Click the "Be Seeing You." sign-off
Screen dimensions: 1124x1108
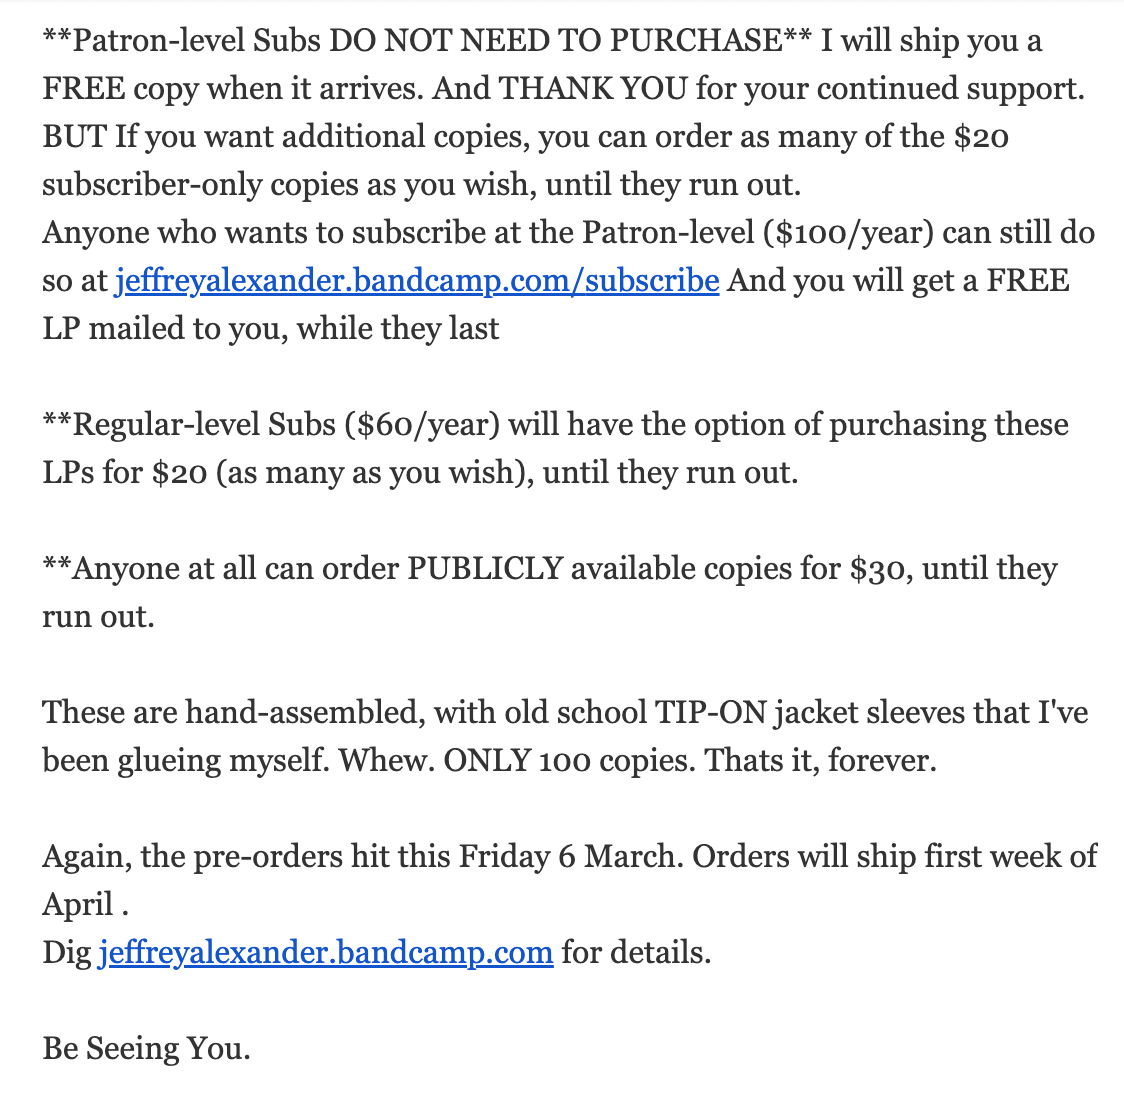(146, 1049)
